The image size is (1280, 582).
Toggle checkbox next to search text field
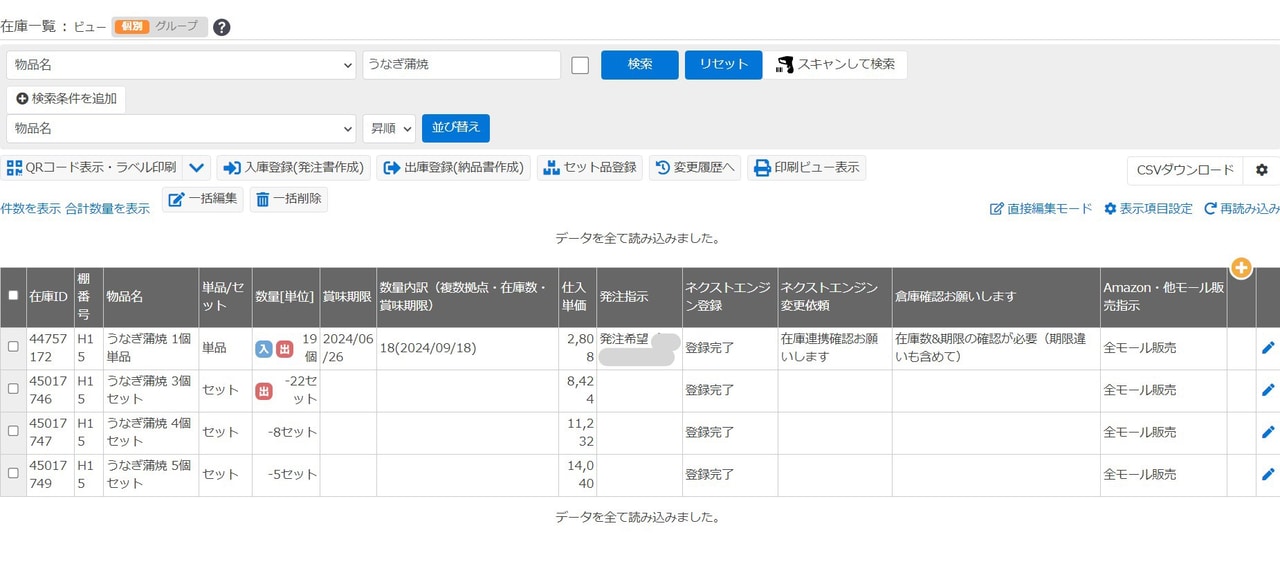click(580, 65)
